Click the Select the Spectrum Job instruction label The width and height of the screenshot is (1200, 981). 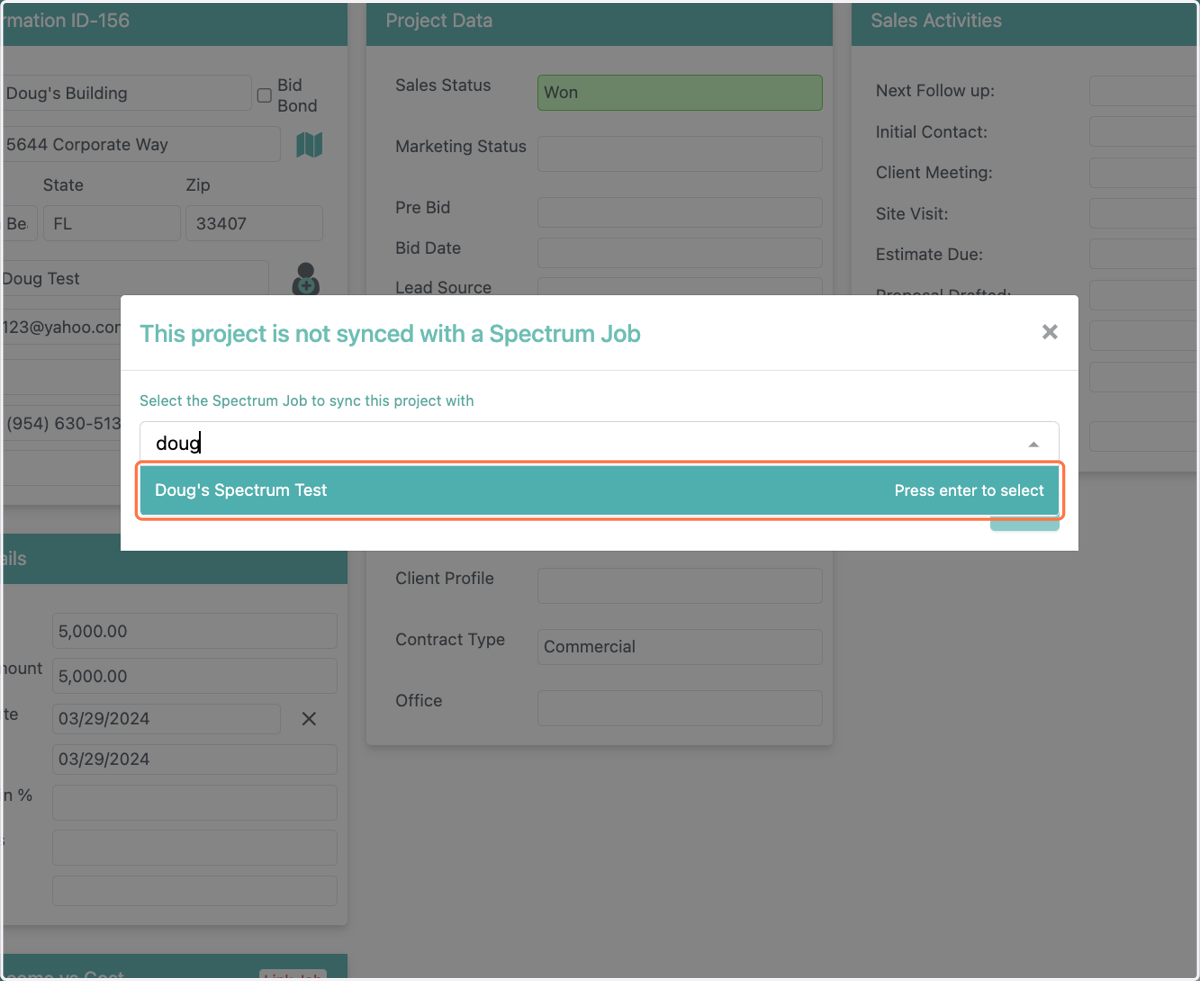306,401
